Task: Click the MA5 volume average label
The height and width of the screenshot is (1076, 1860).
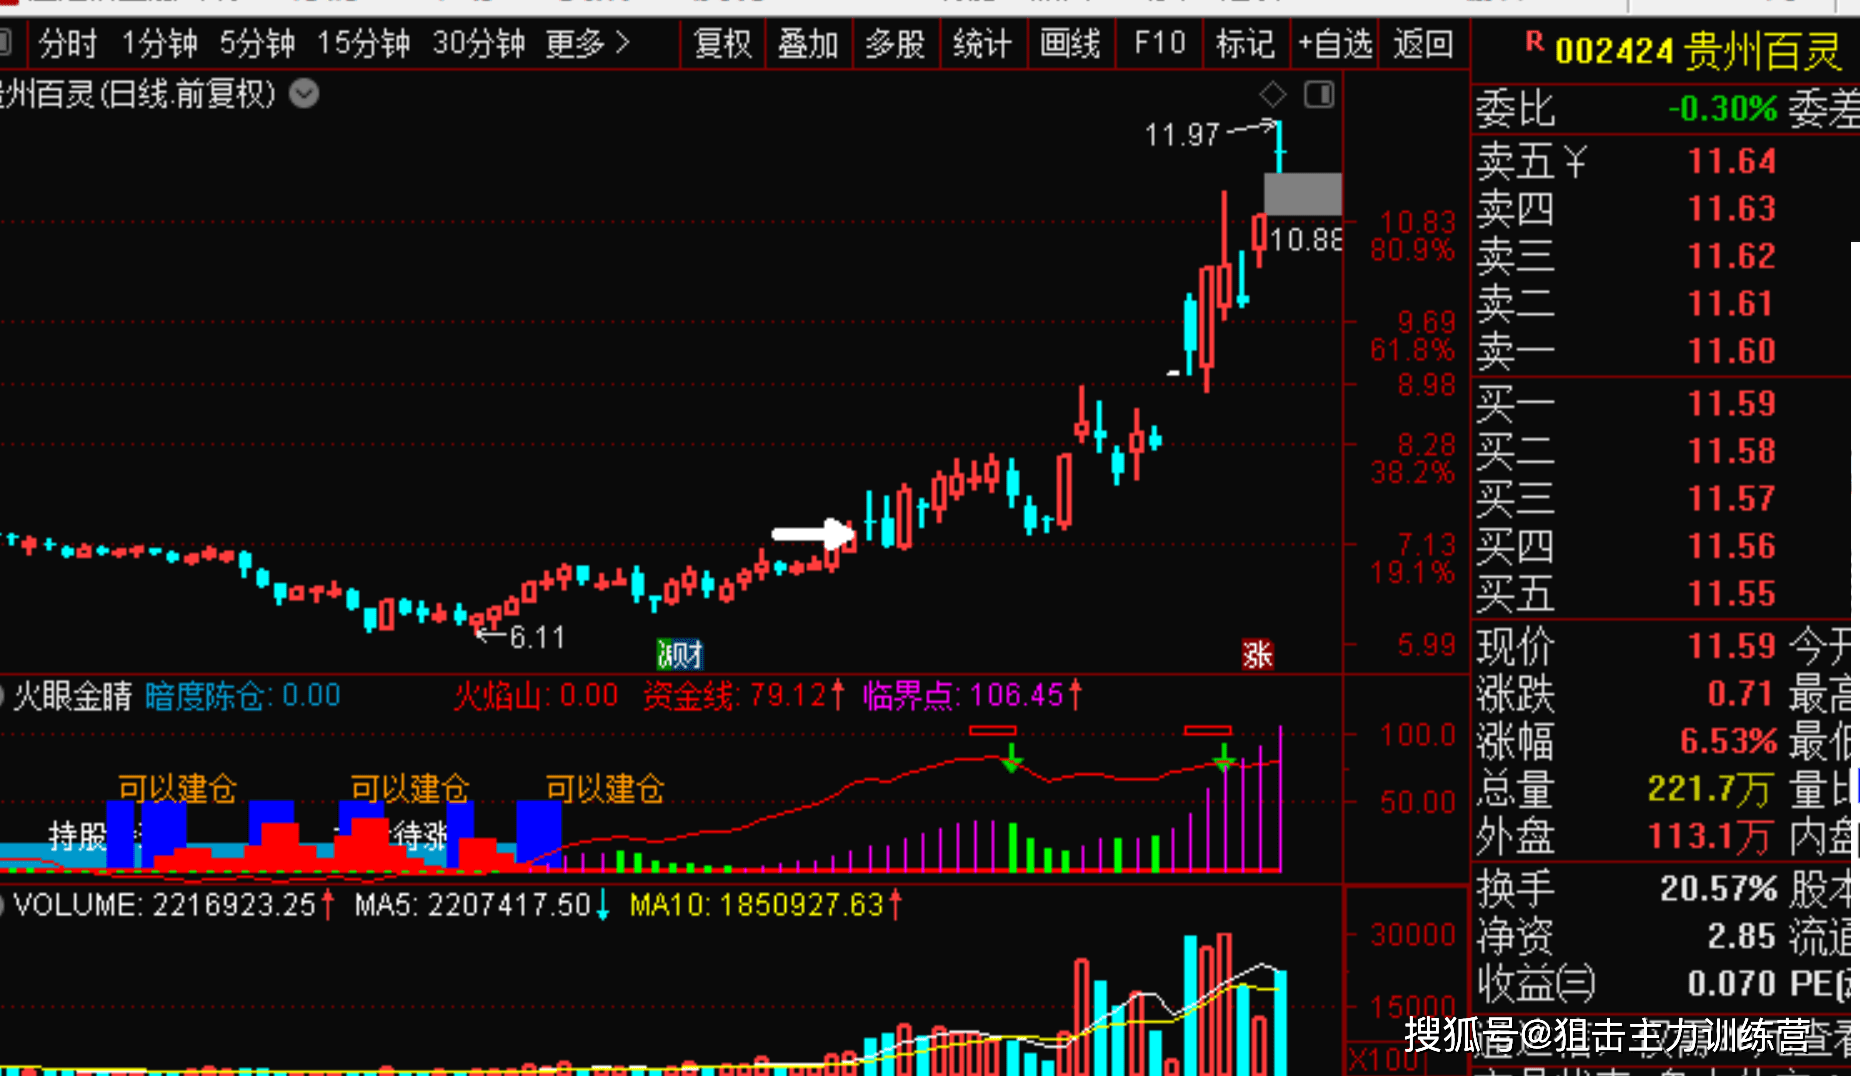Action: (x=482, y=905)
